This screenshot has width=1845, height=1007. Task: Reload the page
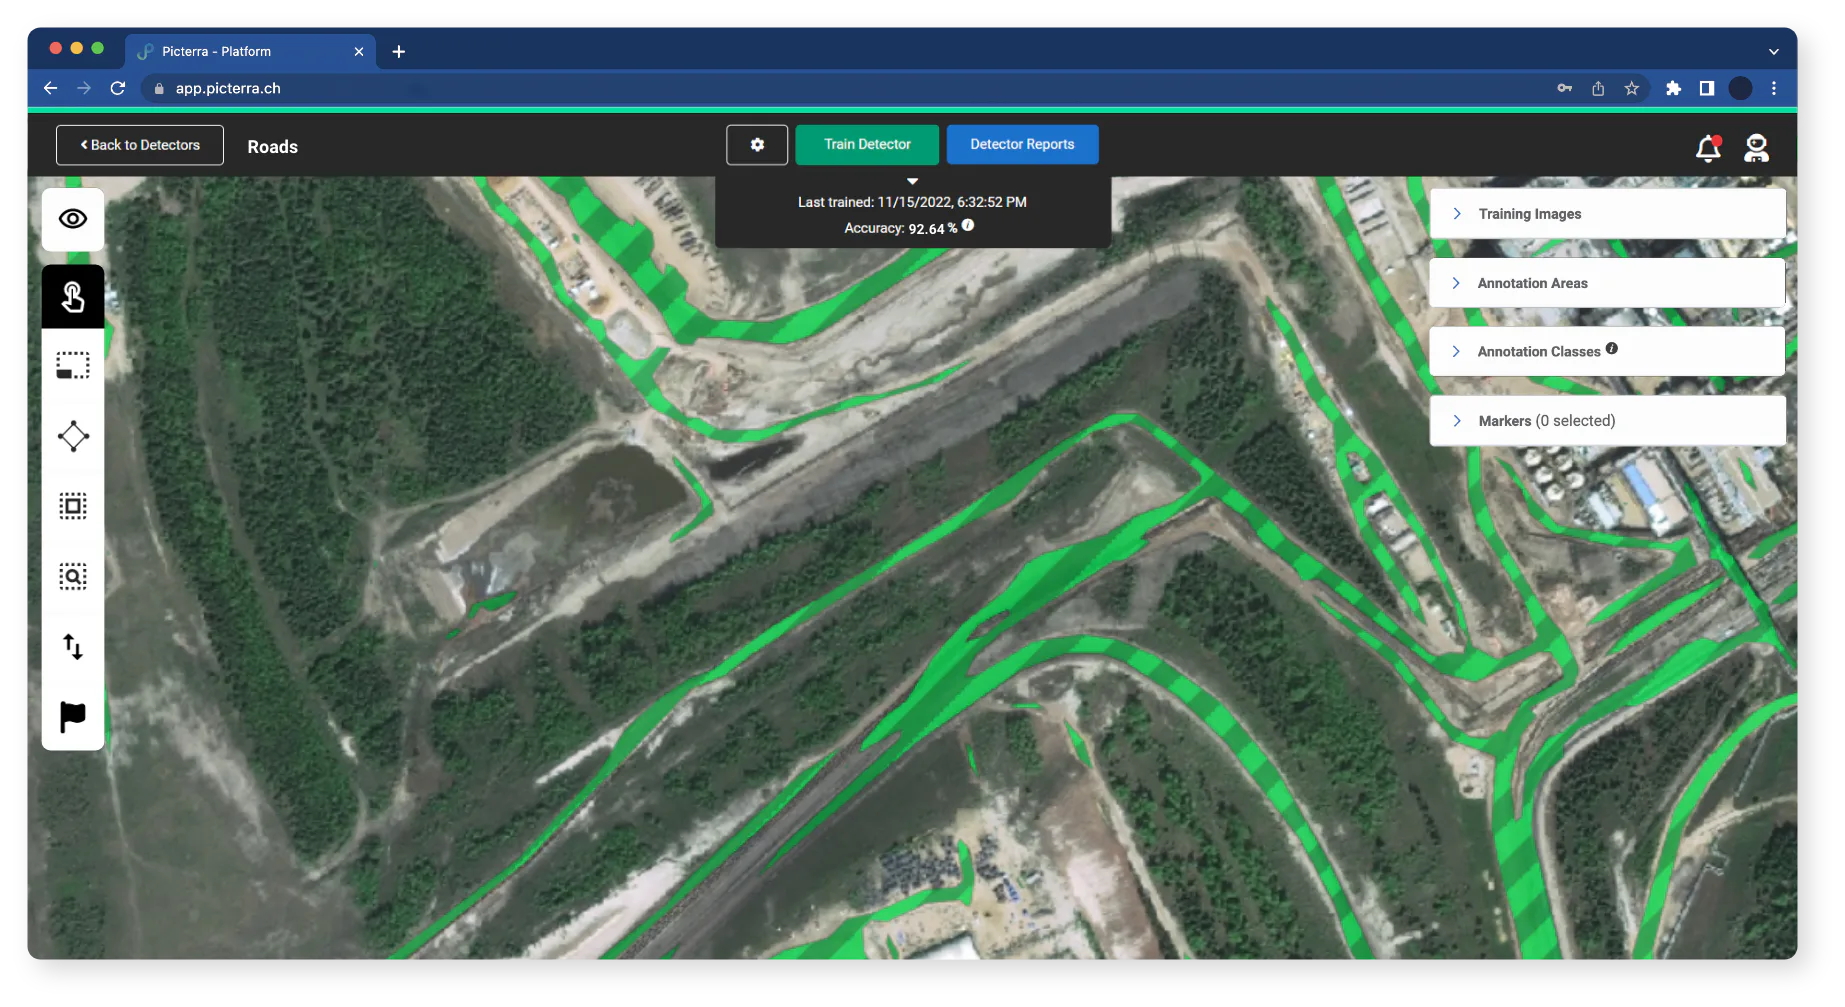click(x=118, y=88)
